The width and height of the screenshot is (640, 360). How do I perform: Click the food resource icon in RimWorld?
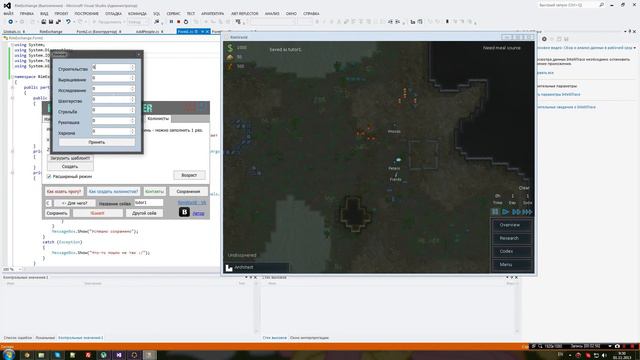pyautogui.click(x=230, y=57)
